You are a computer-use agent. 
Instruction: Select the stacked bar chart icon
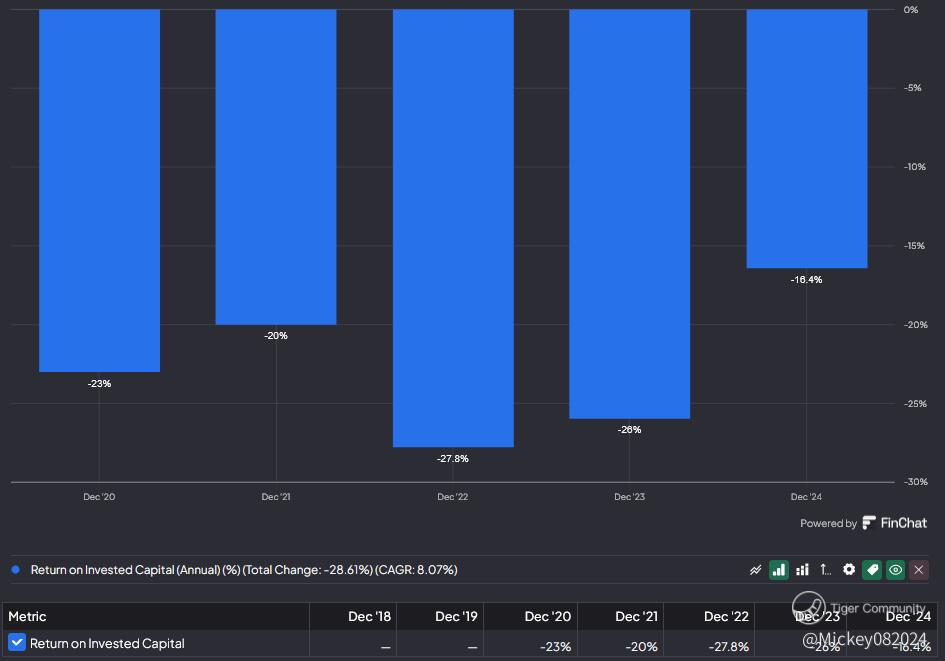tap(802, 570)
